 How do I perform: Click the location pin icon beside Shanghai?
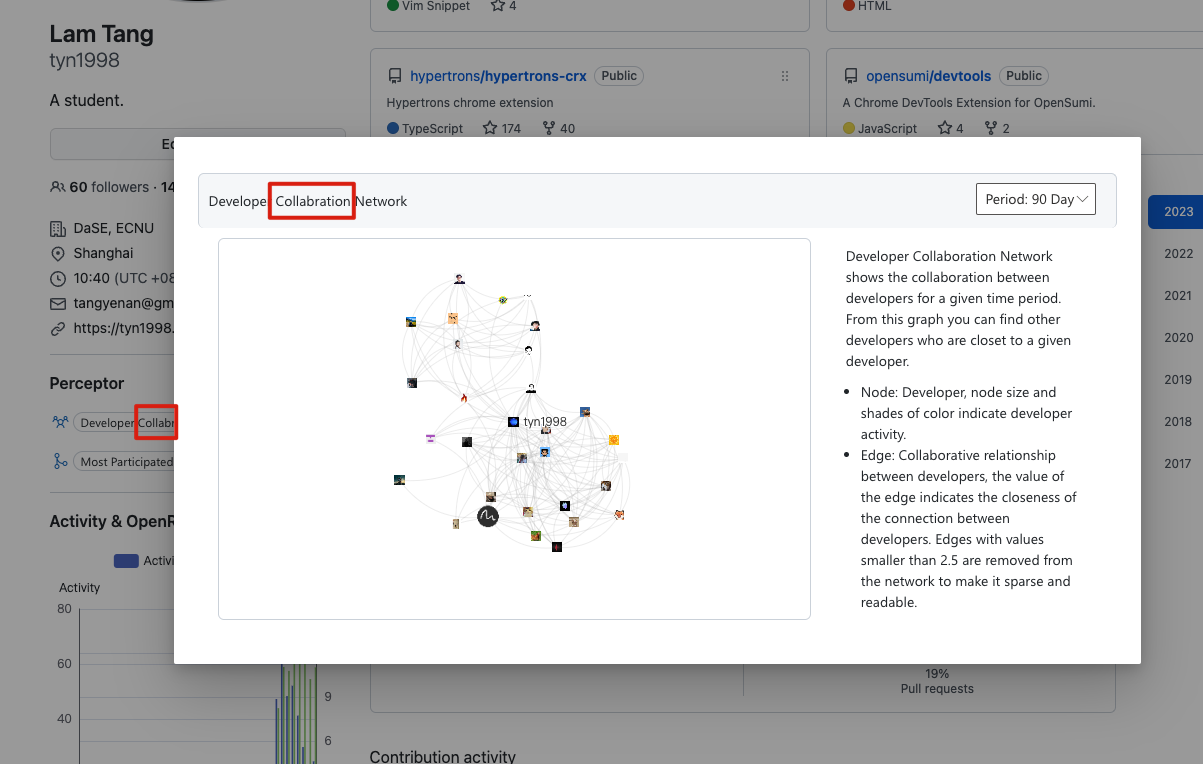tap(57, 253)
